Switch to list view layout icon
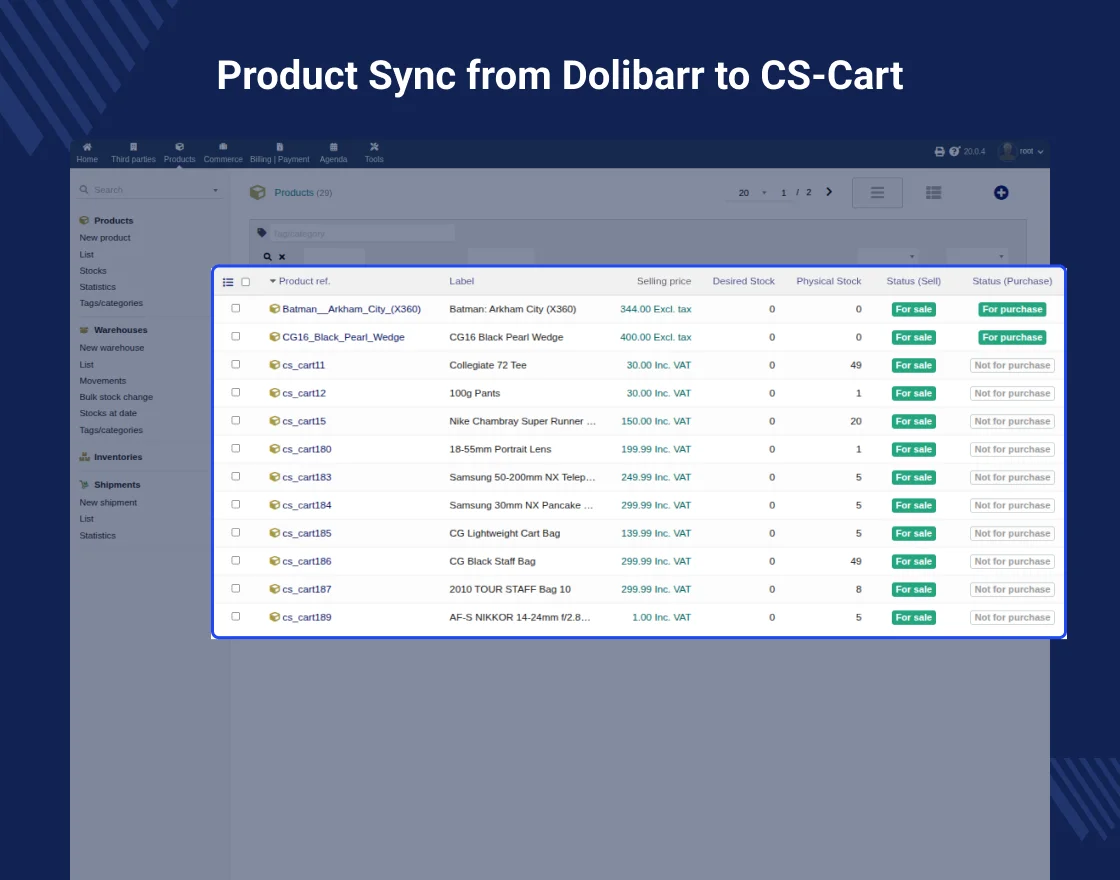The image size is (1120, 880). [877, 193]
